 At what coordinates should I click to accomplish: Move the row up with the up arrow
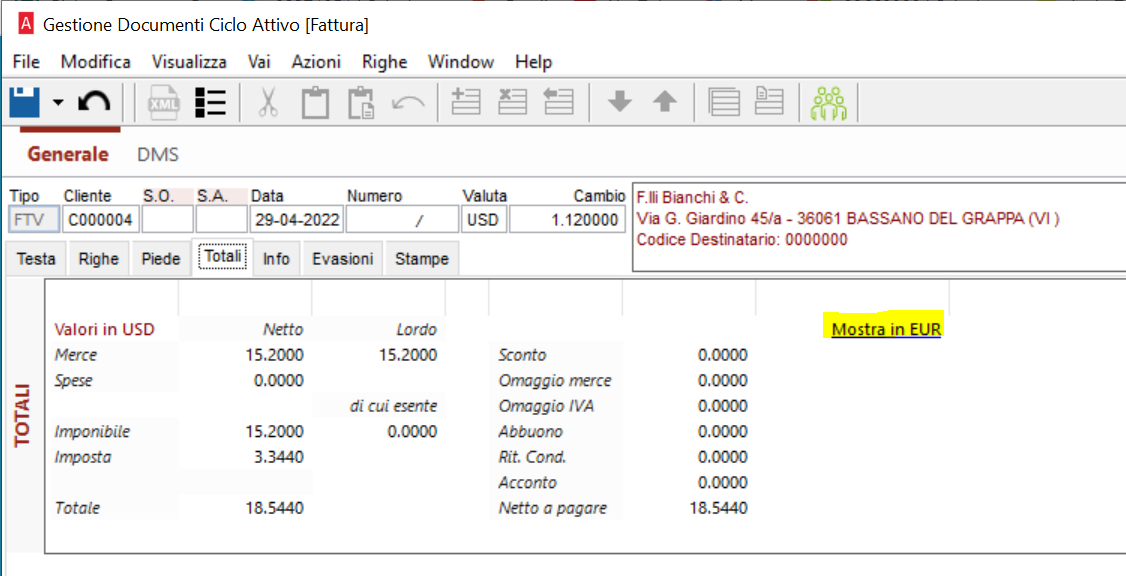tap(665, 103)
